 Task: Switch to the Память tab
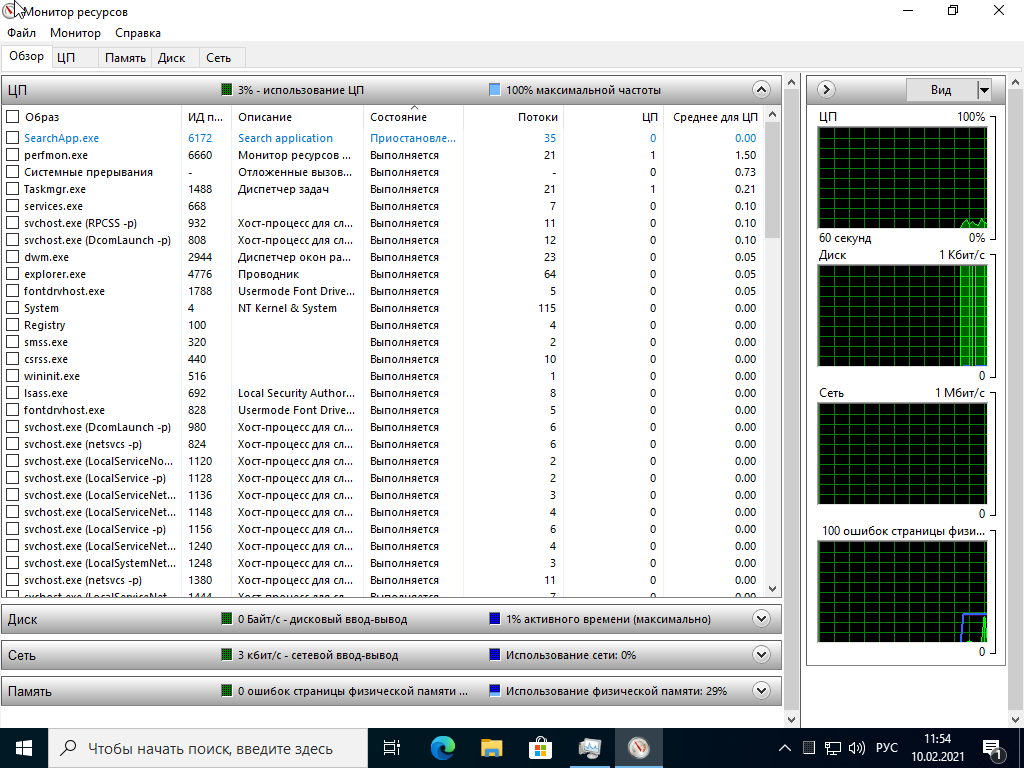pyautogui.click(x=125, y=57)
